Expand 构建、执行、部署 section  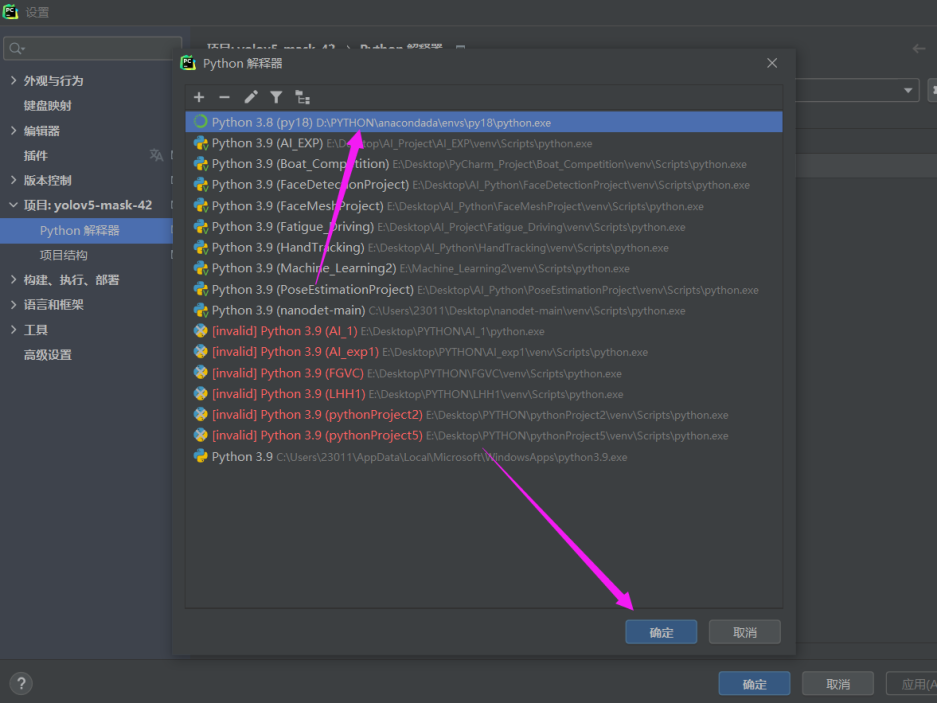pos(13,280)
